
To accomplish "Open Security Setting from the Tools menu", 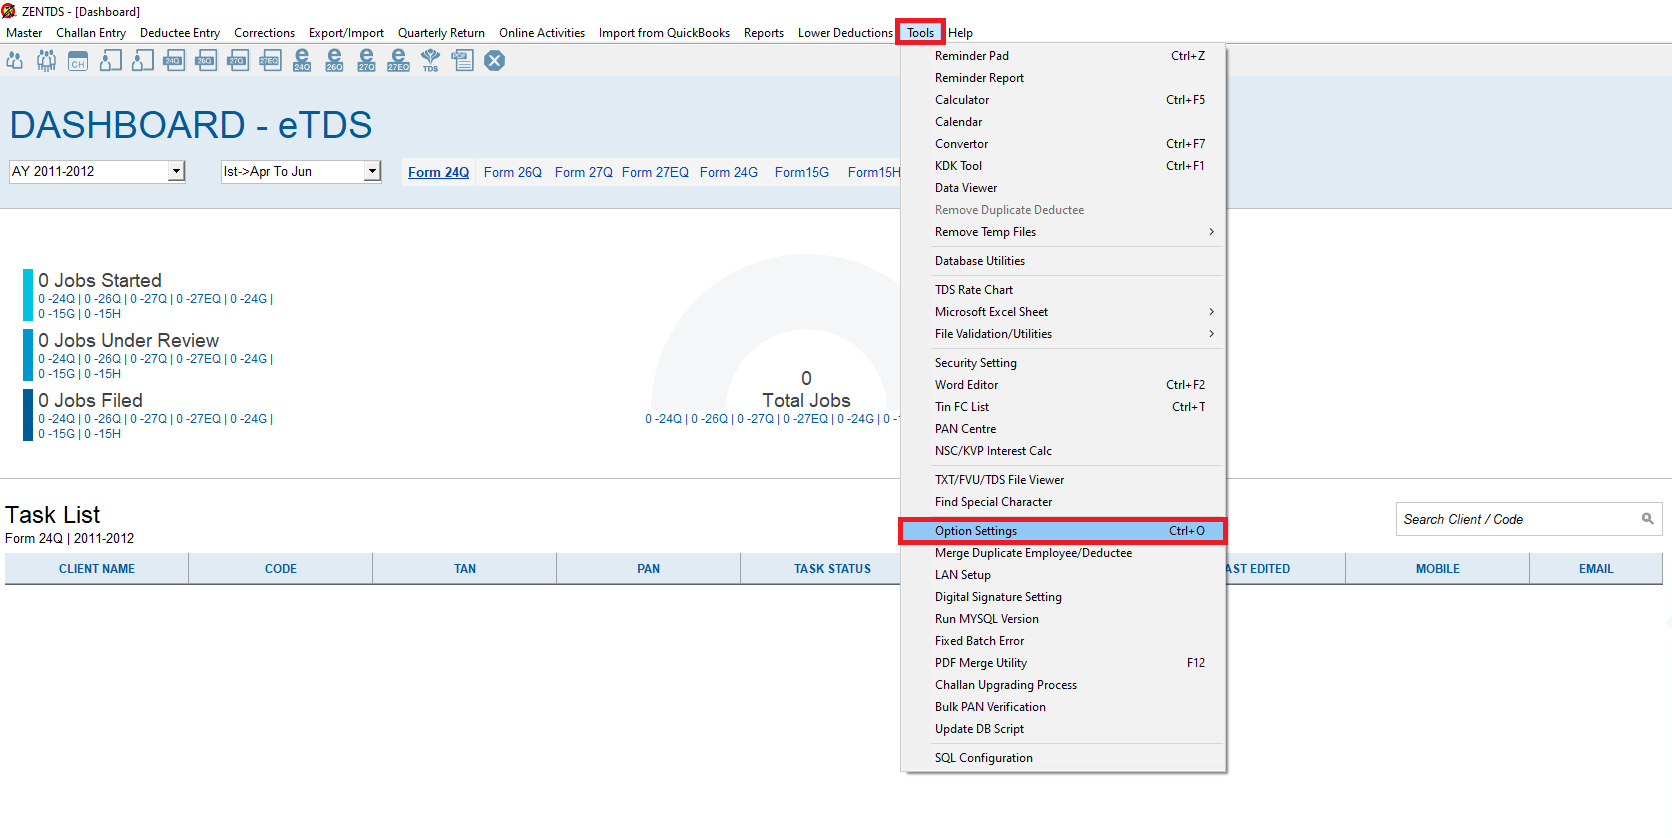I will pyautogui.click(x=1063, y=363).
